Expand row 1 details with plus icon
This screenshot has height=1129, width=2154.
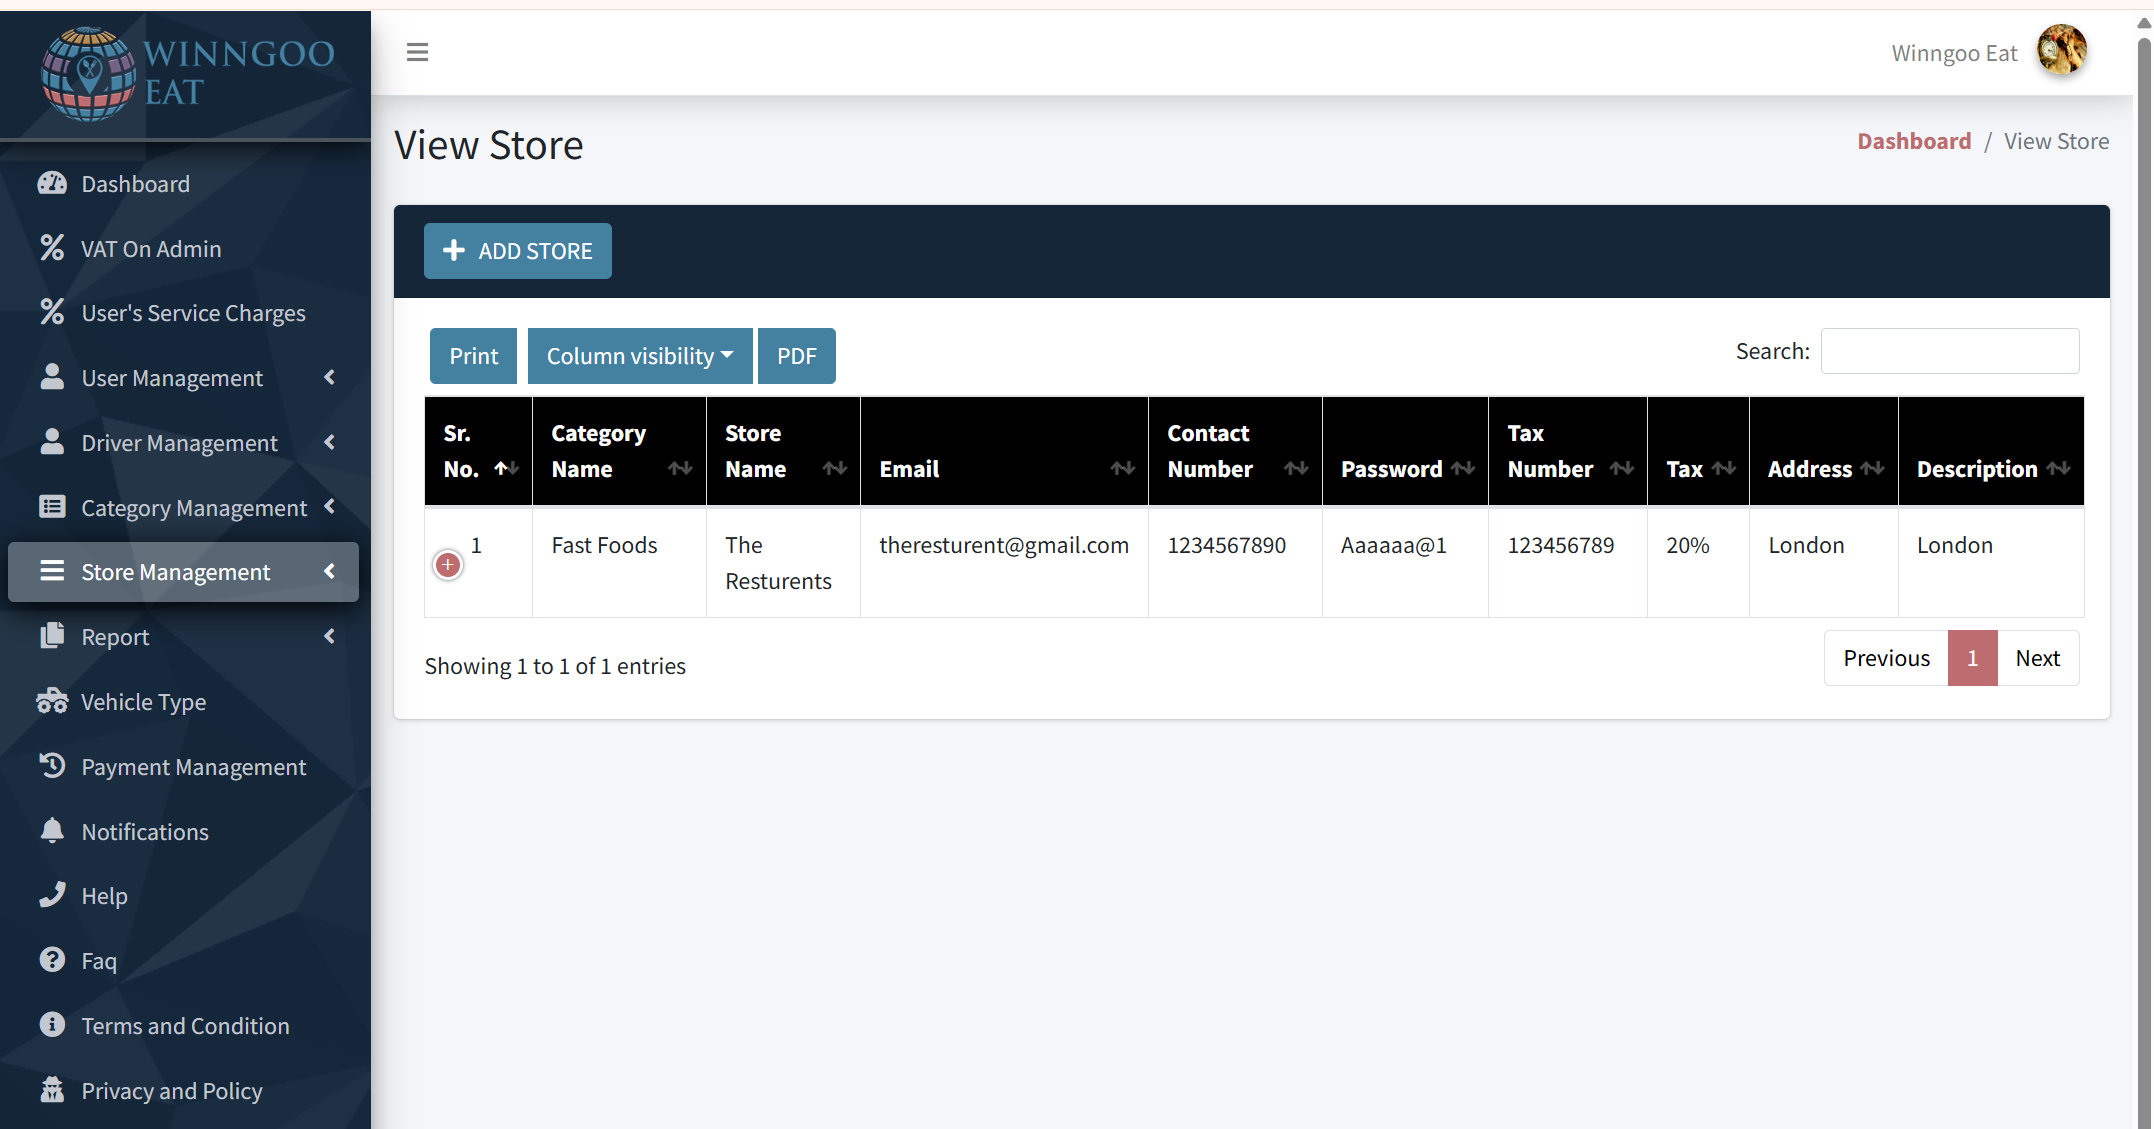click(448, 565)
